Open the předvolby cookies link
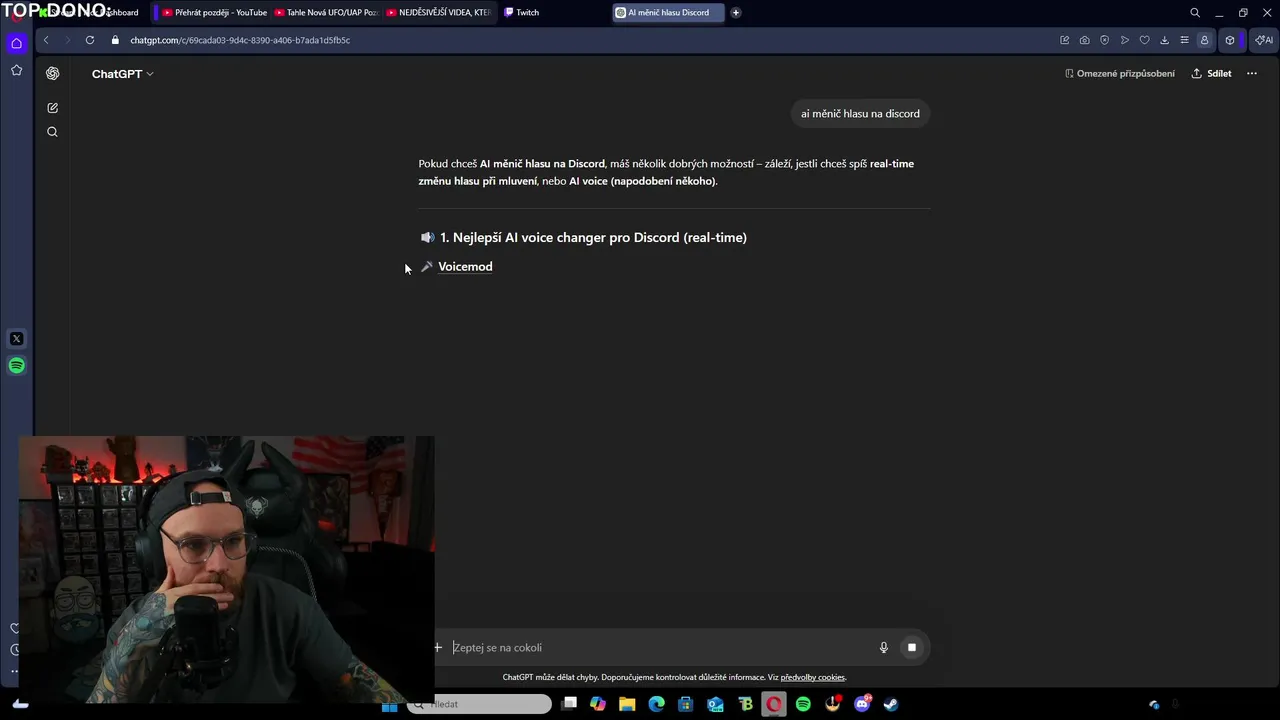Viewport: 1280px width, 720px height. [812, 677]
